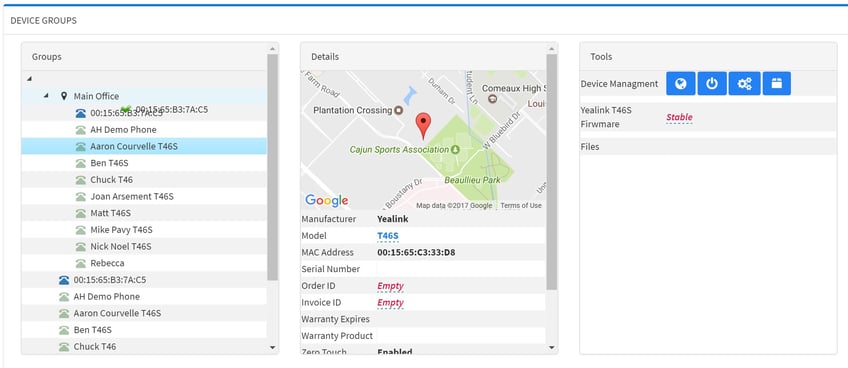Screen dimensions: 848x368
Task: Select Nick Noel T46S device
Action: point(121,247)
